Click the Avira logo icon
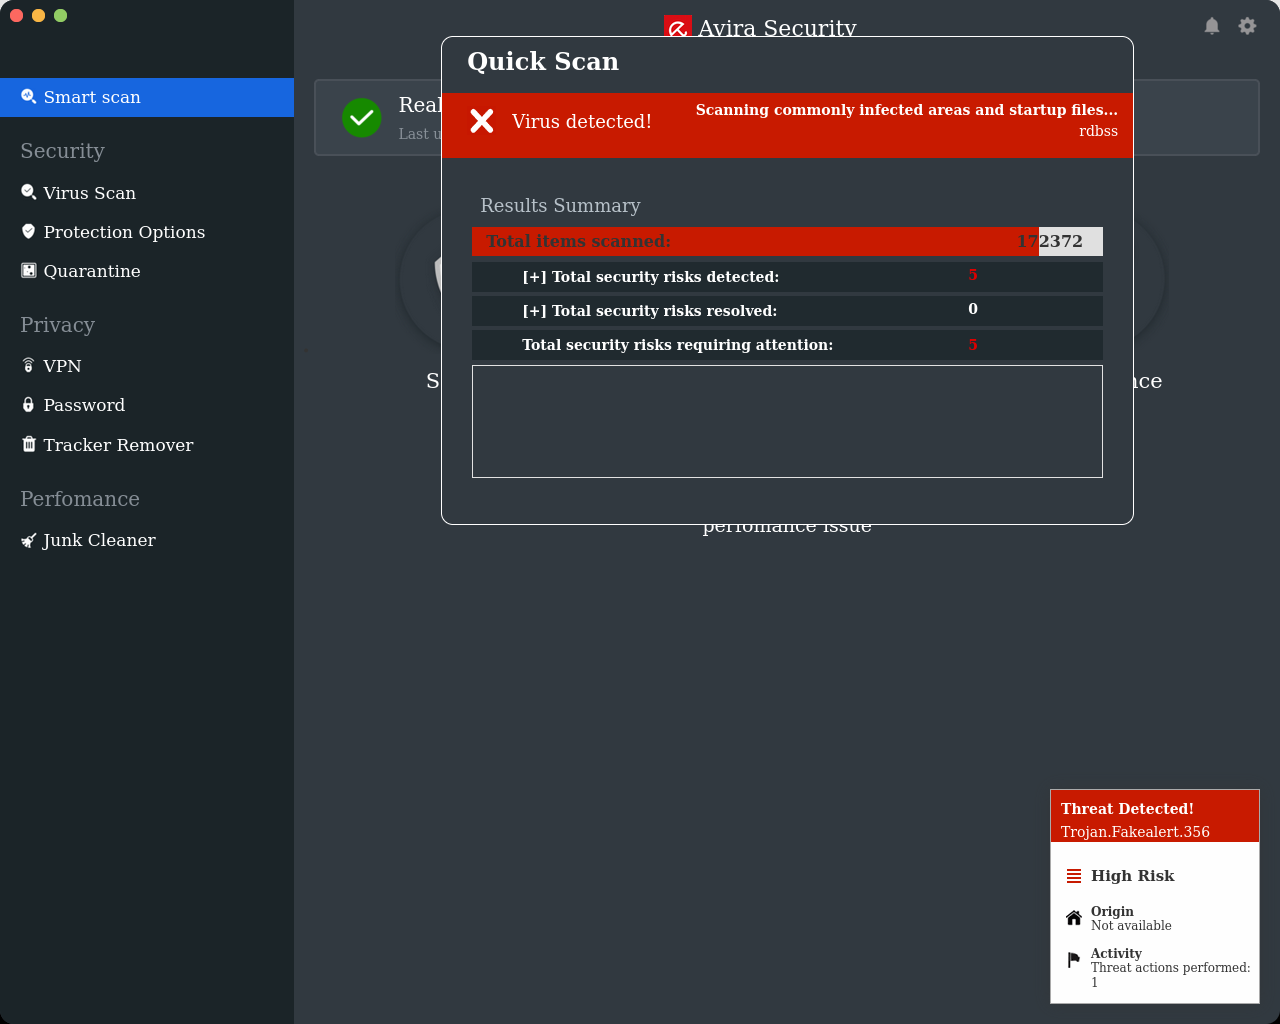Screen dimensions: 1280x1024 click(677, 27)
